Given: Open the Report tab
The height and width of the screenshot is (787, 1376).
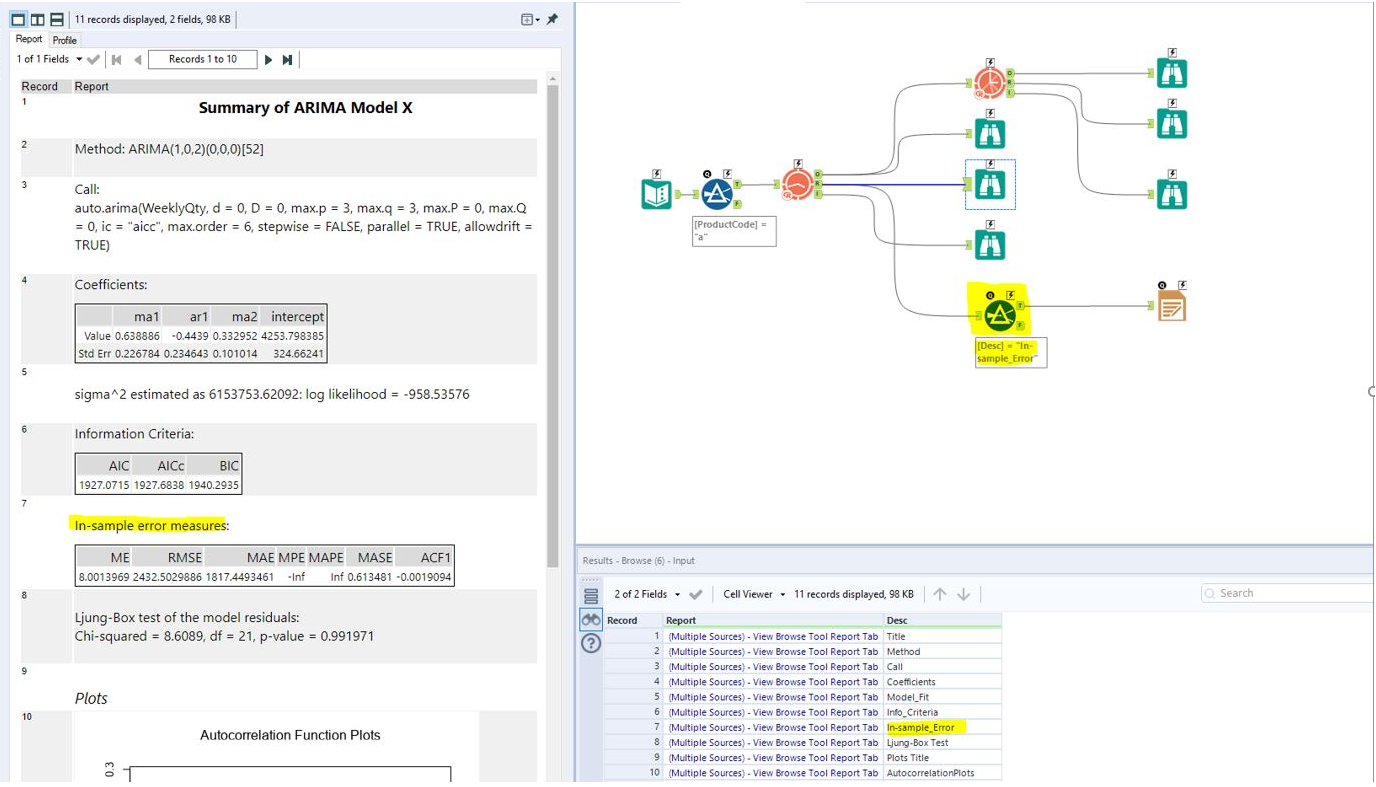Looking at the screenshot, I should [x=29, y=39].
